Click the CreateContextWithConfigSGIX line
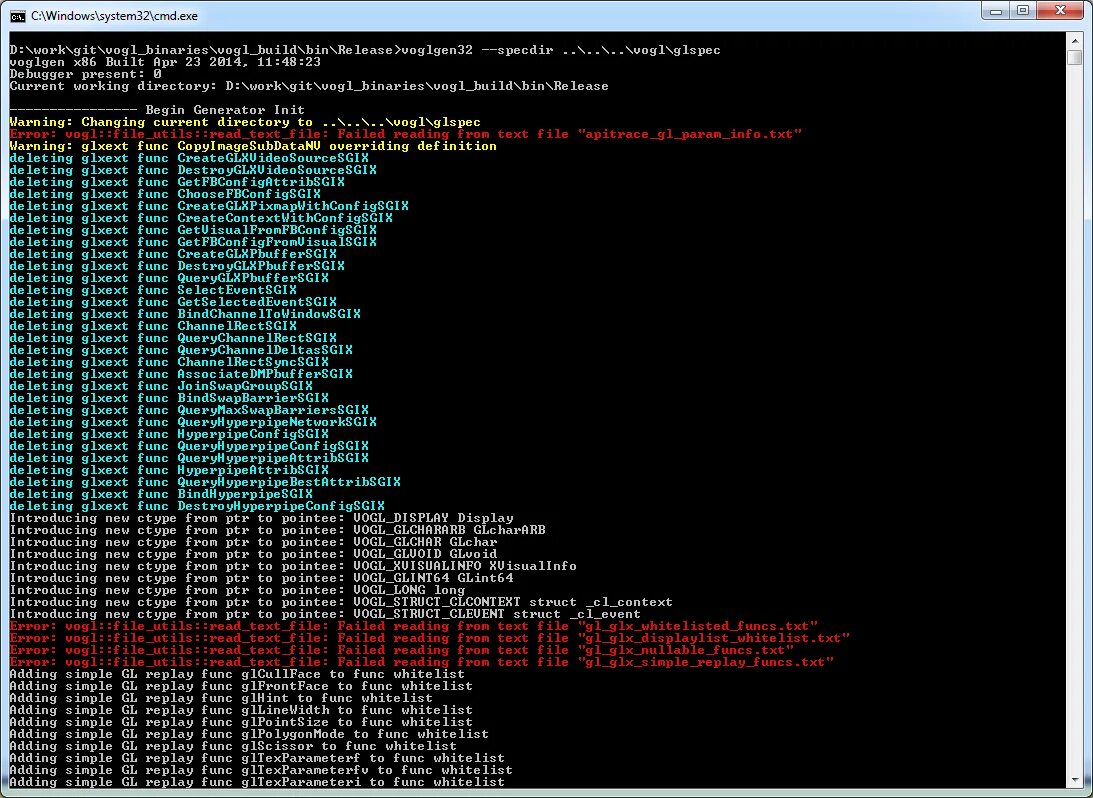The height and width of the screenshot is (798, 1093). click(x=201, y=218)
